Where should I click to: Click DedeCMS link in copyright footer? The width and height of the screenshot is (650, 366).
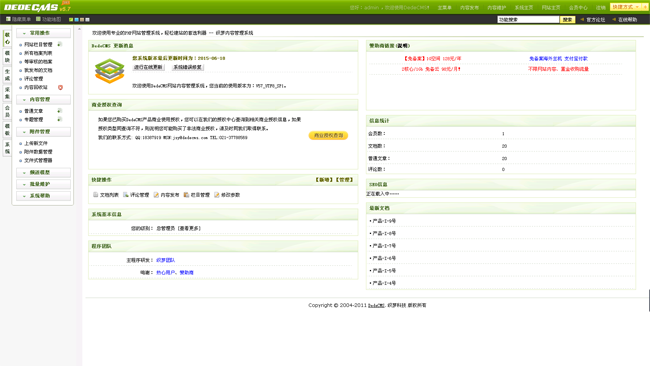pos(376,305)
